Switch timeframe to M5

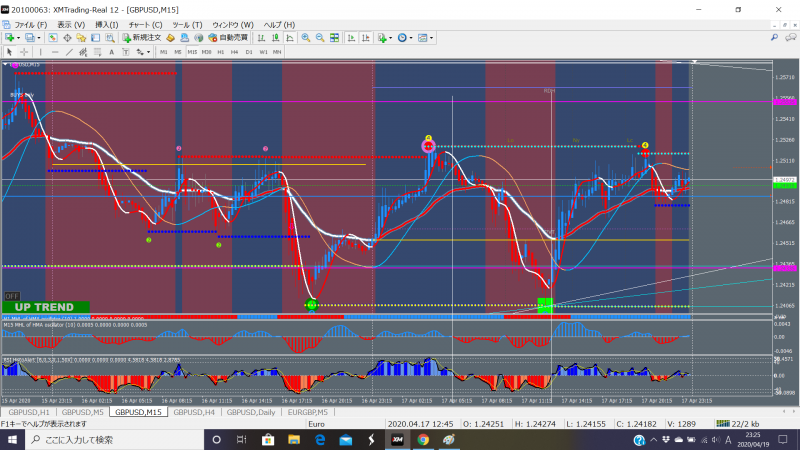coord(178,52)
